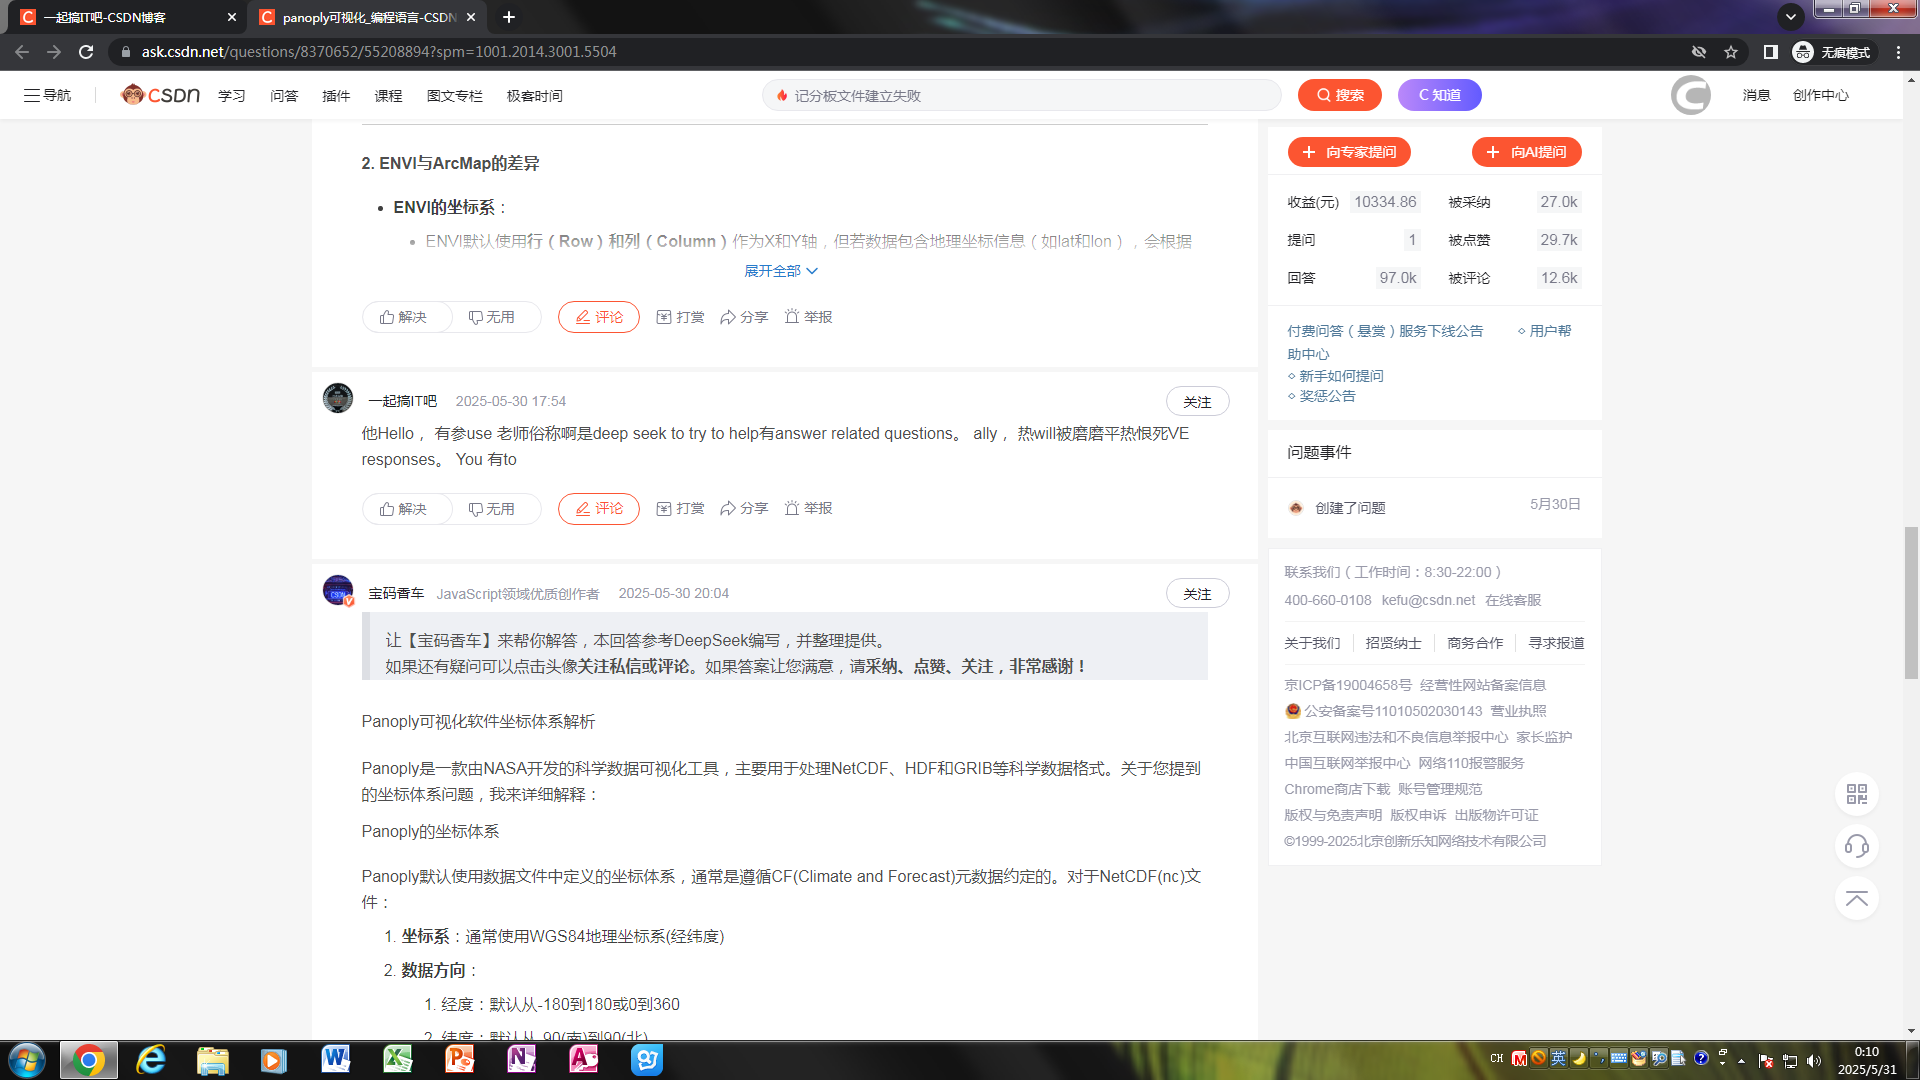Click 举报 under ENVI answer
Image resolution: width=1920 pixels, height=1080 pixels.
(808, 317)
